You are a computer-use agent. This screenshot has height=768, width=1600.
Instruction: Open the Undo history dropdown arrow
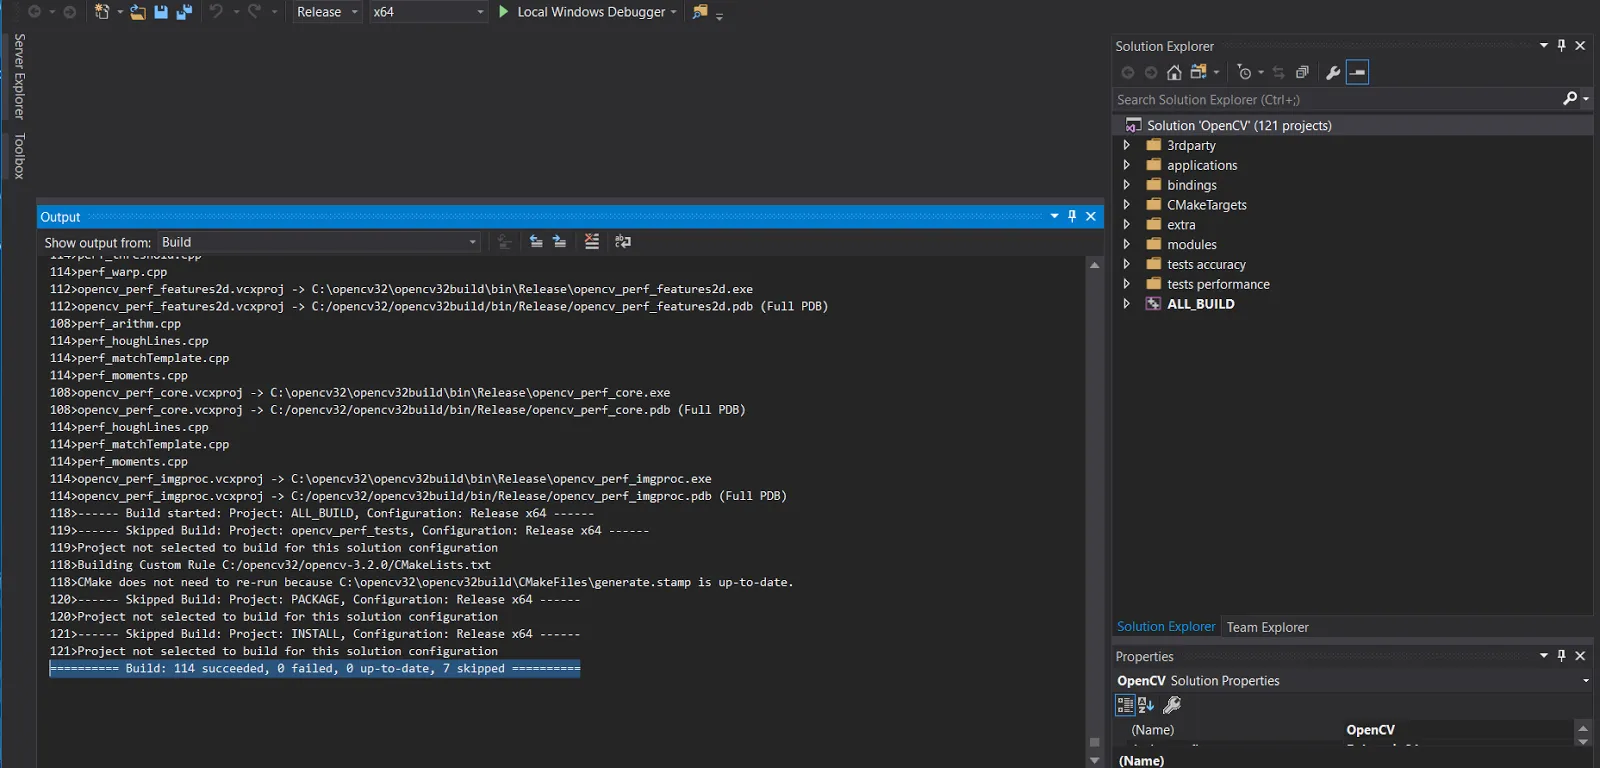236,12
